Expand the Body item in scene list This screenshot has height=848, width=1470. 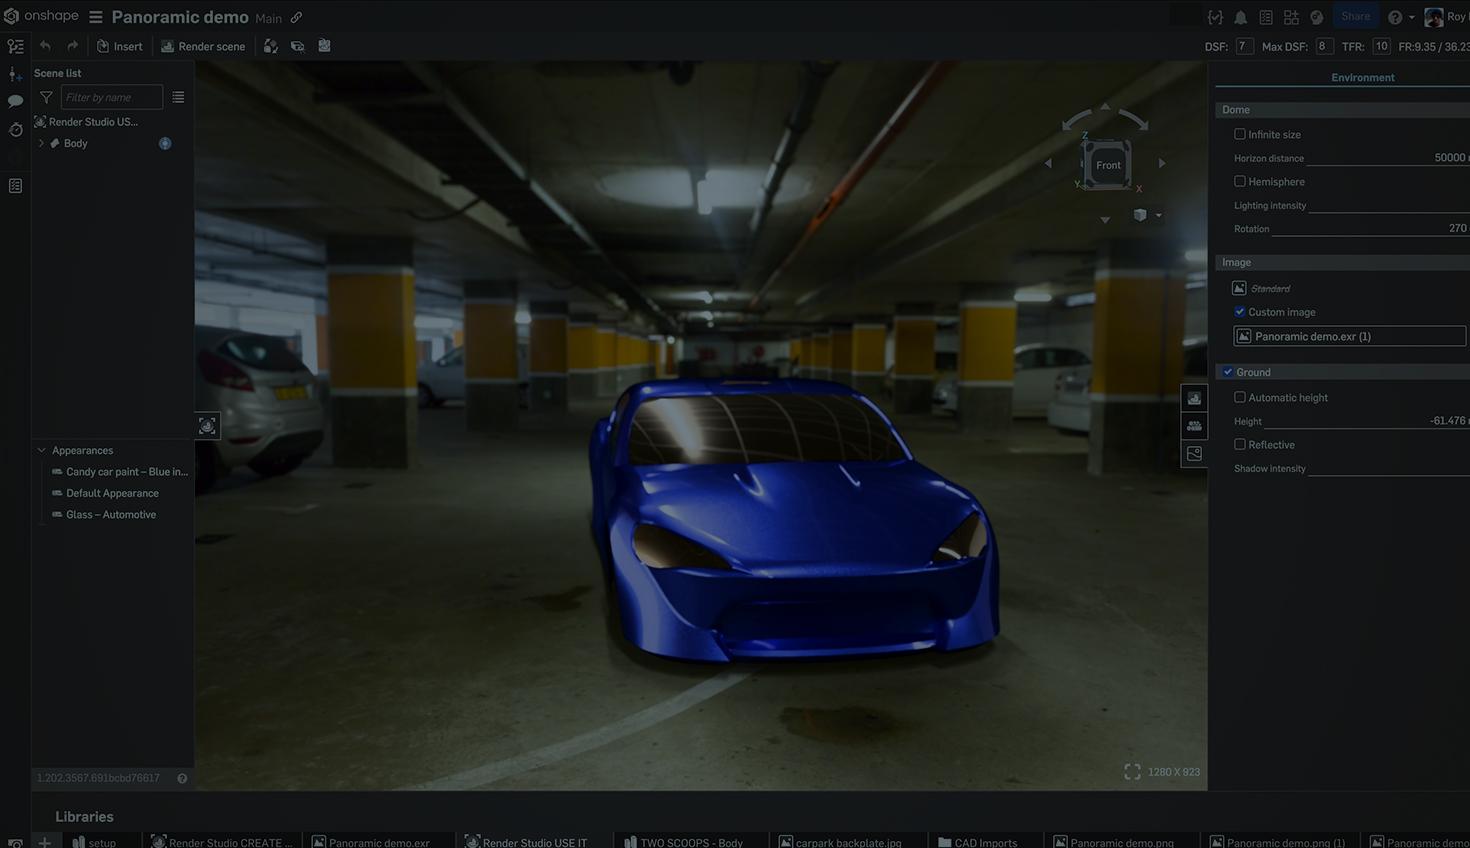[x=41, y=142]
